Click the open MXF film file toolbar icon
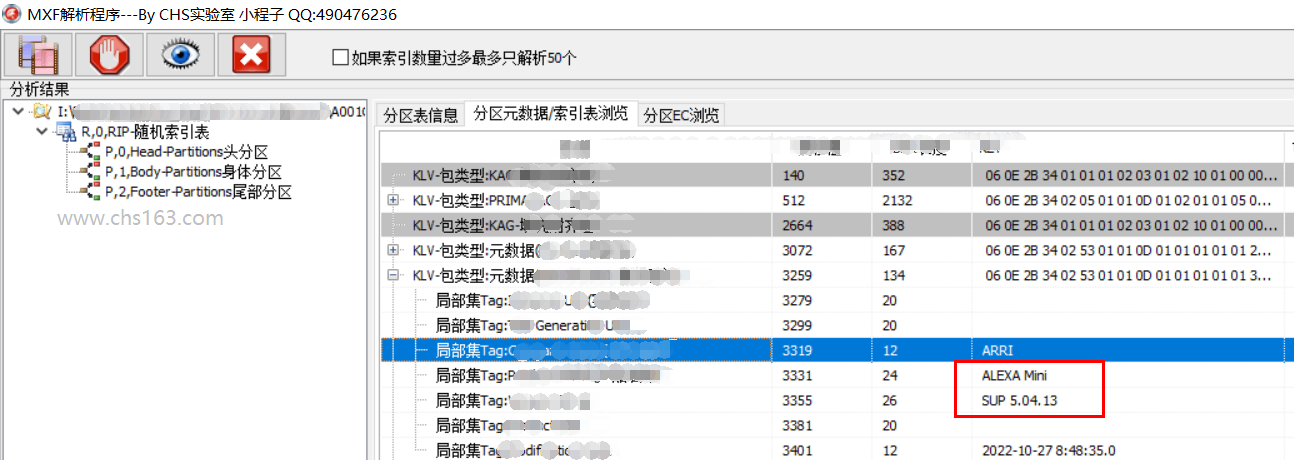The height and width of the screenshot is (460, 1294). pos(39,54)
